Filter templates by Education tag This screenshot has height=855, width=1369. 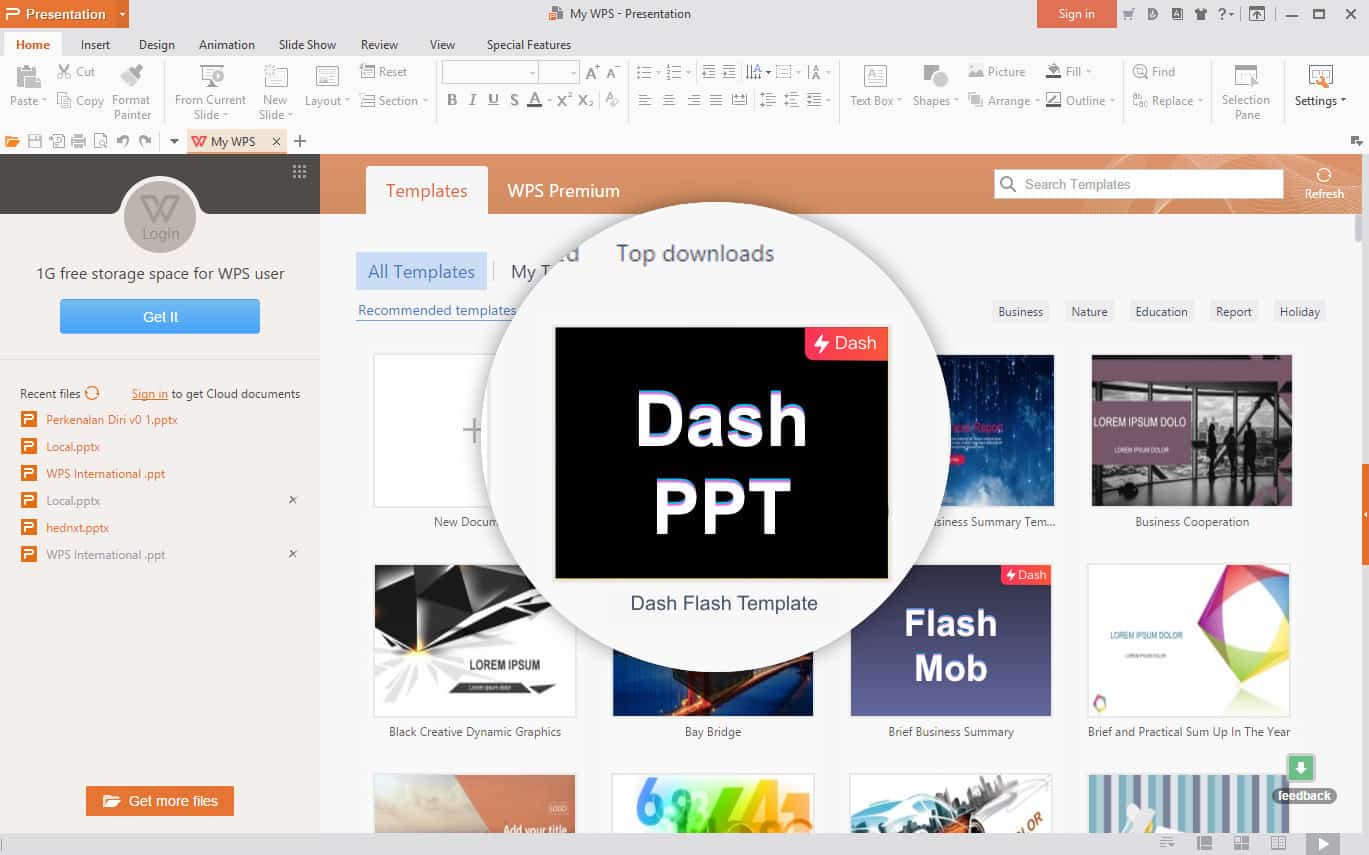1161,312
